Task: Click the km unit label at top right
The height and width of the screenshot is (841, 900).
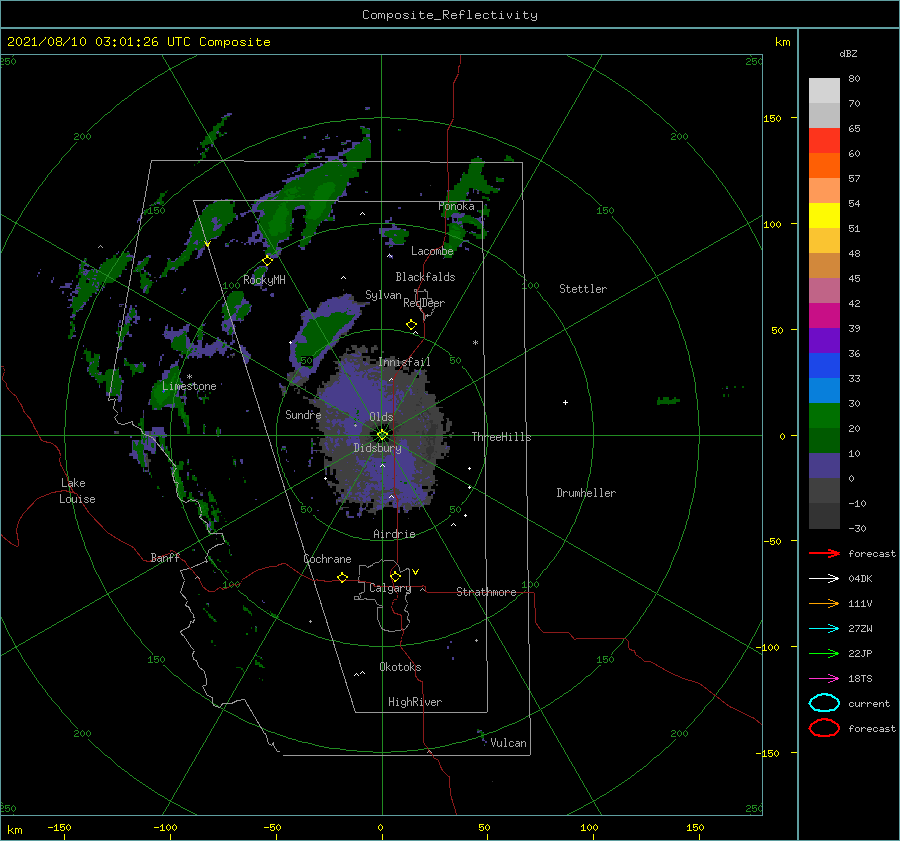Action: pyautogui.click(x=782, y=42)
